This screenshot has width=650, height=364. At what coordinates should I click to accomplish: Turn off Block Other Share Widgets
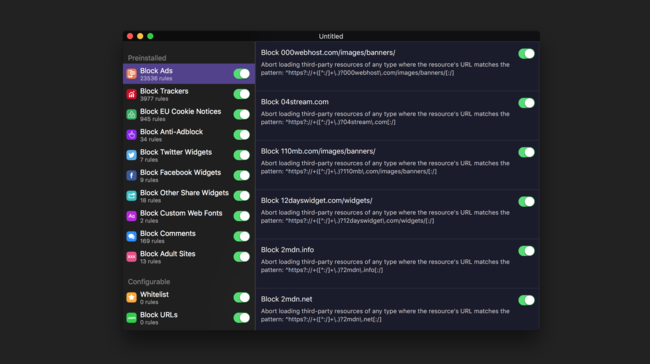pyautogui.click(x=242, y=196)
